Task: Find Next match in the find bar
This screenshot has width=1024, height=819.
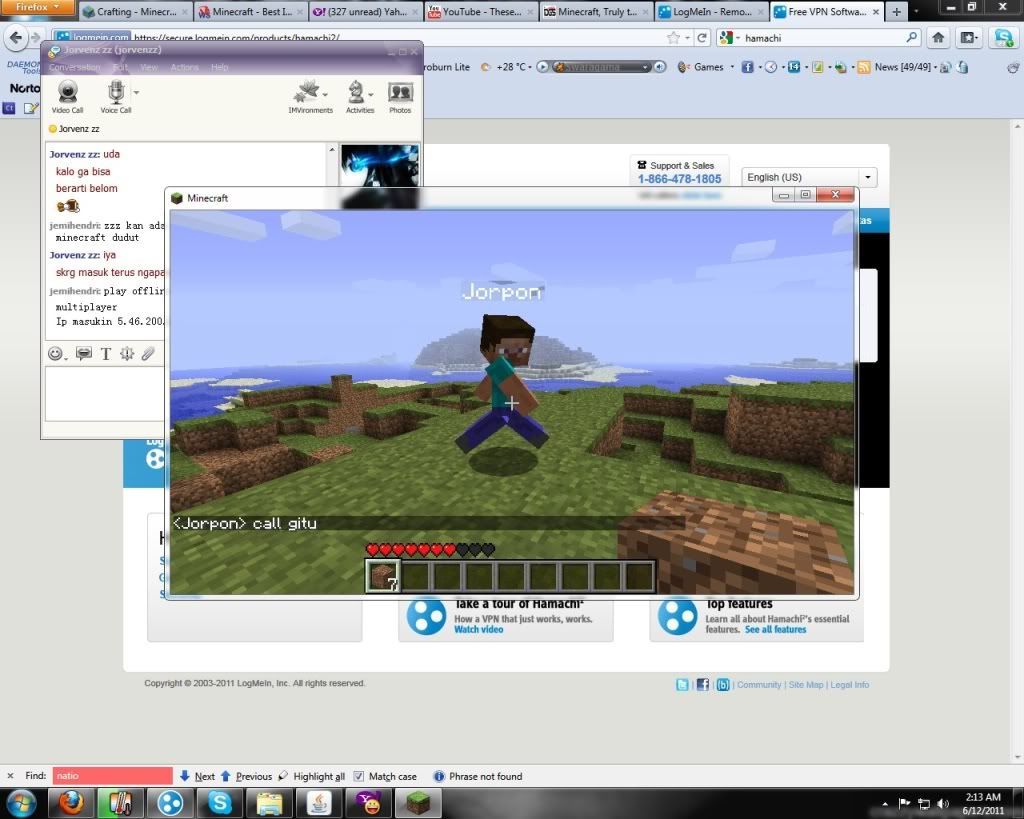Action: (197, 776)
